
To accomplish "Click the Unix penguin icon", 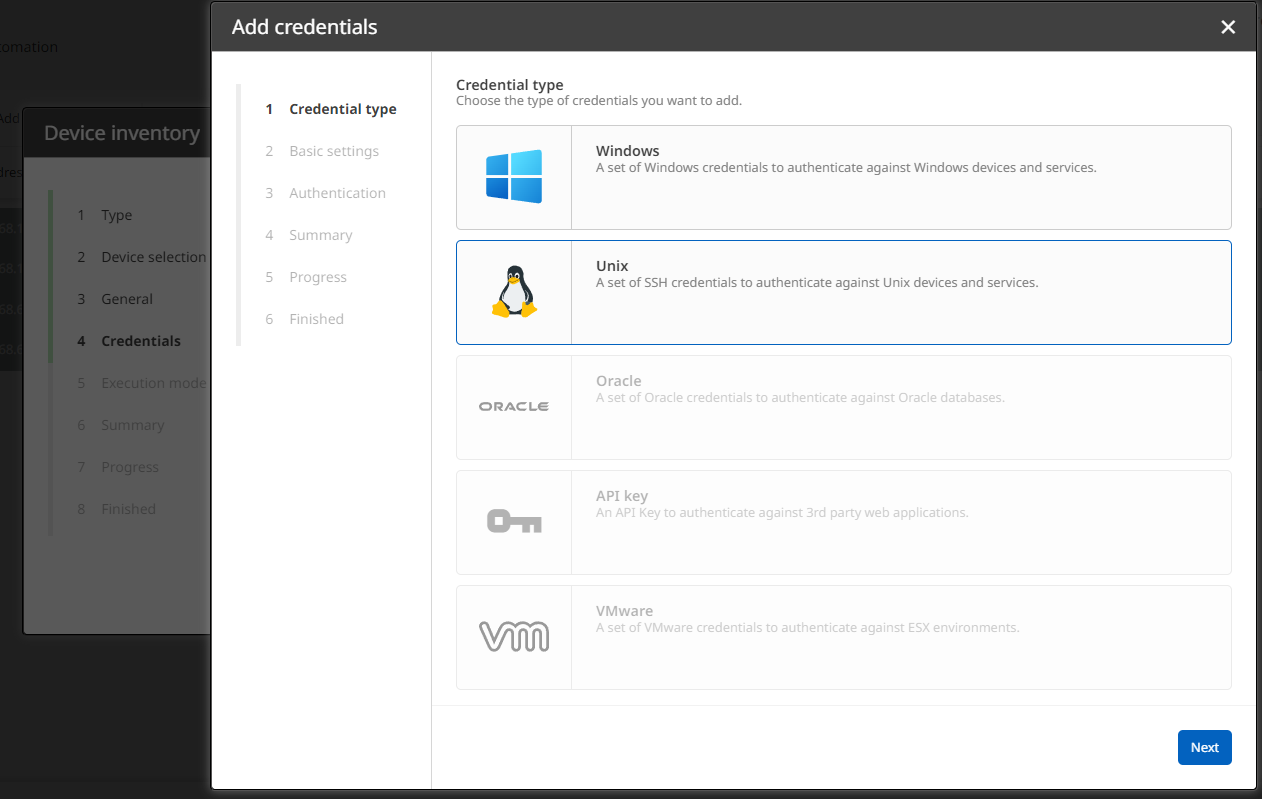I will tap(514, 290).
